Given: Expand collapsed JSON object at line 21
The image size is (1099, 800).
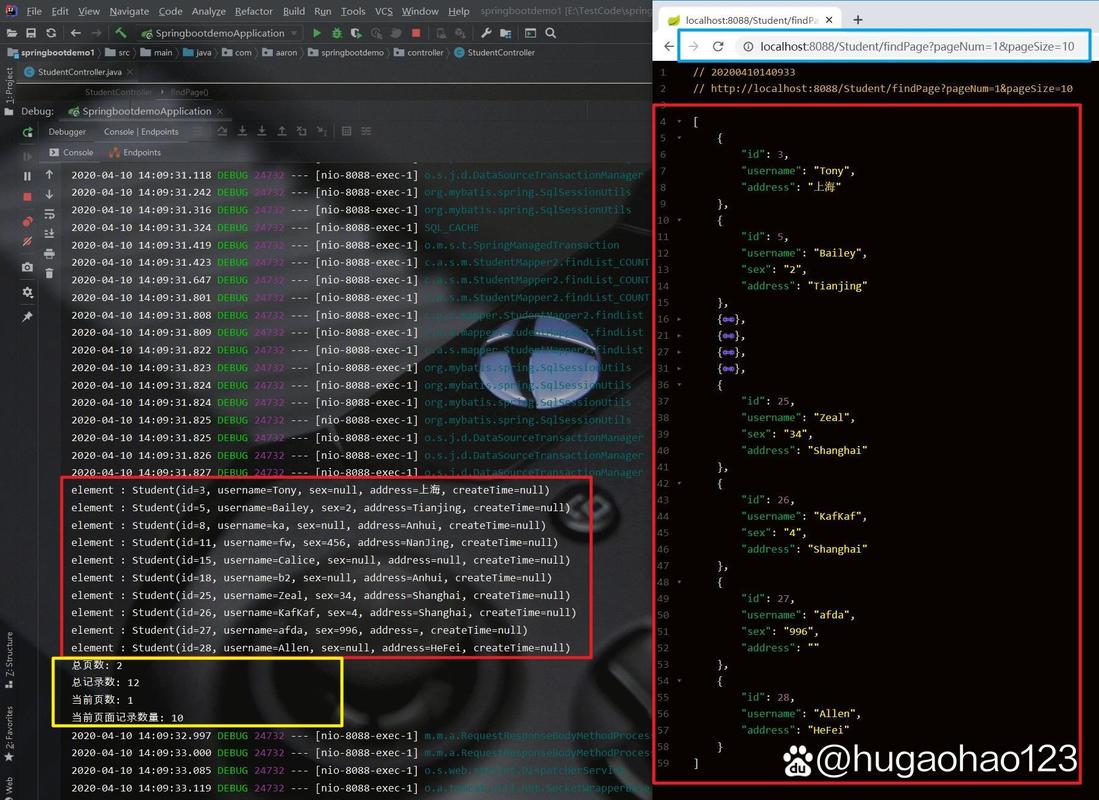Looking at the screenshot, I should (679, 336).
